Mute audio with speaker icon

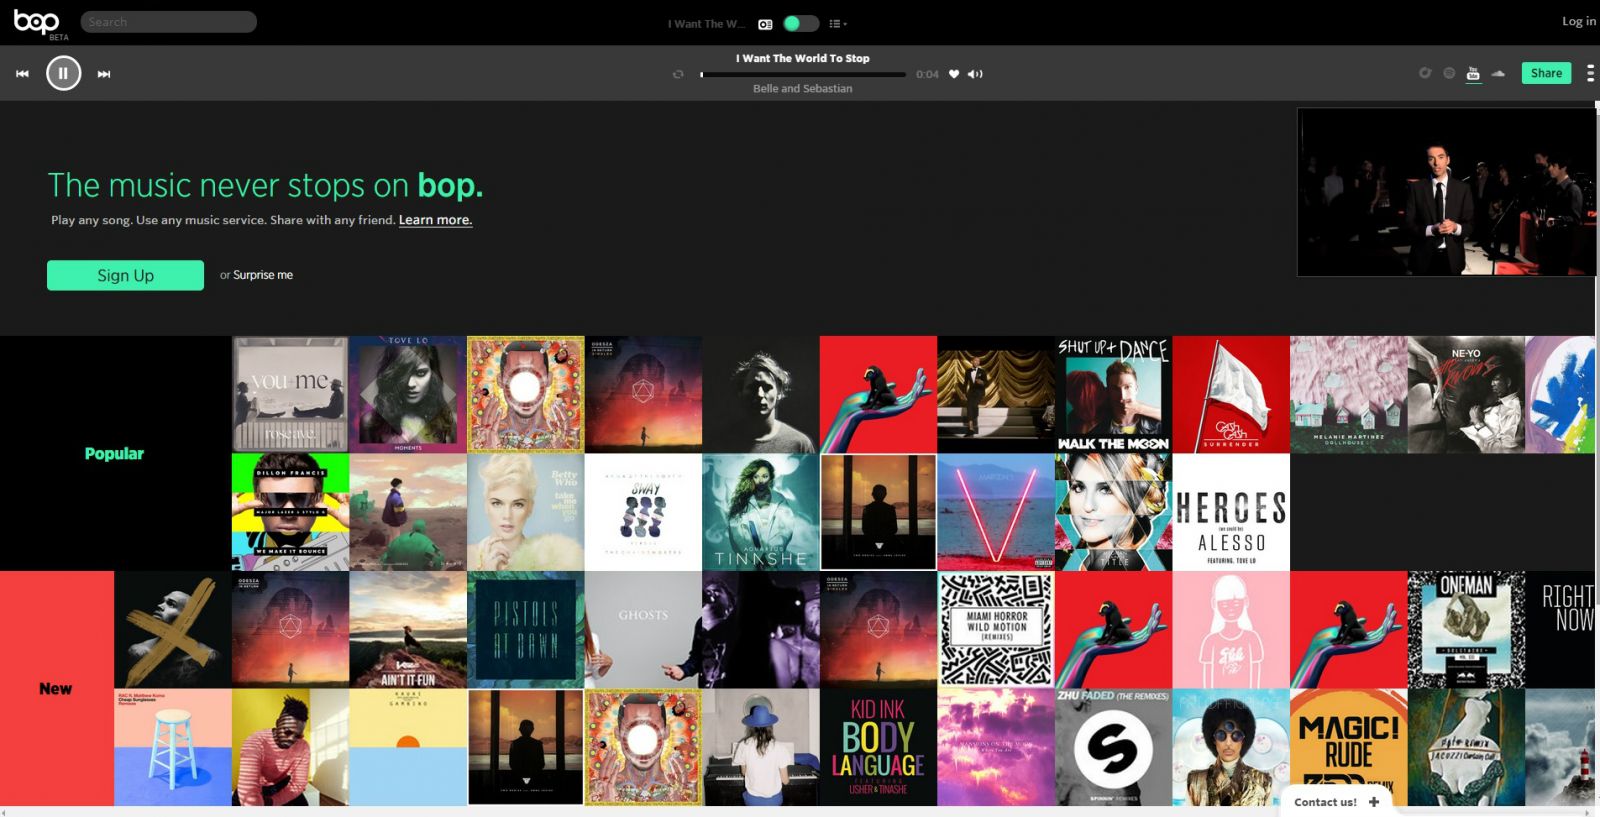tap(975, 74)
